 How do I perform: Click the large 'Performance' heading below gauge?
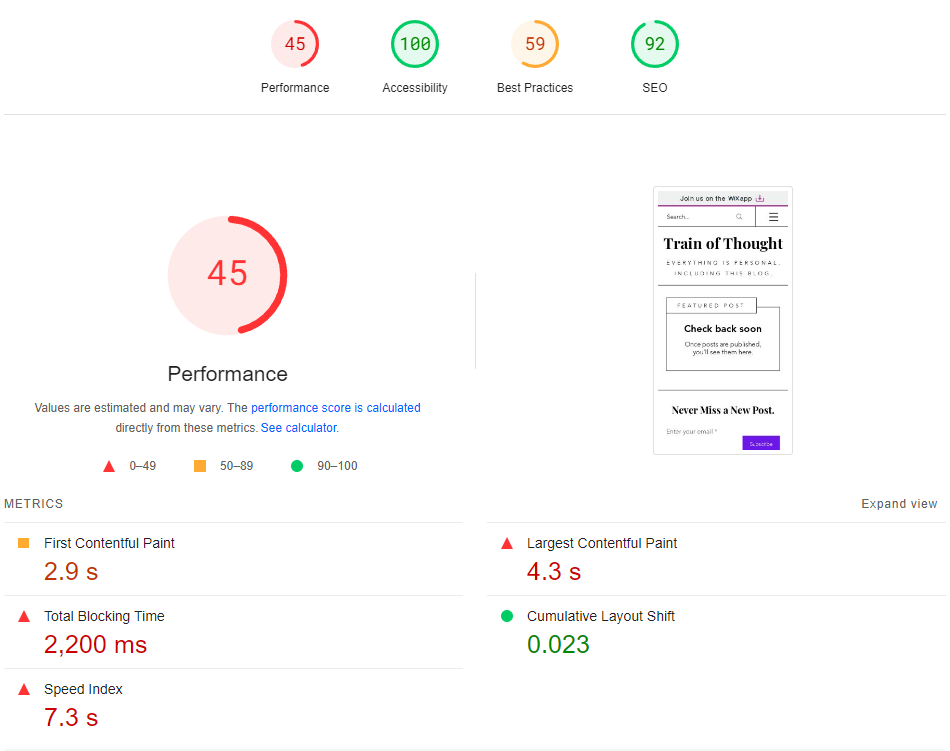click(227, 374)
